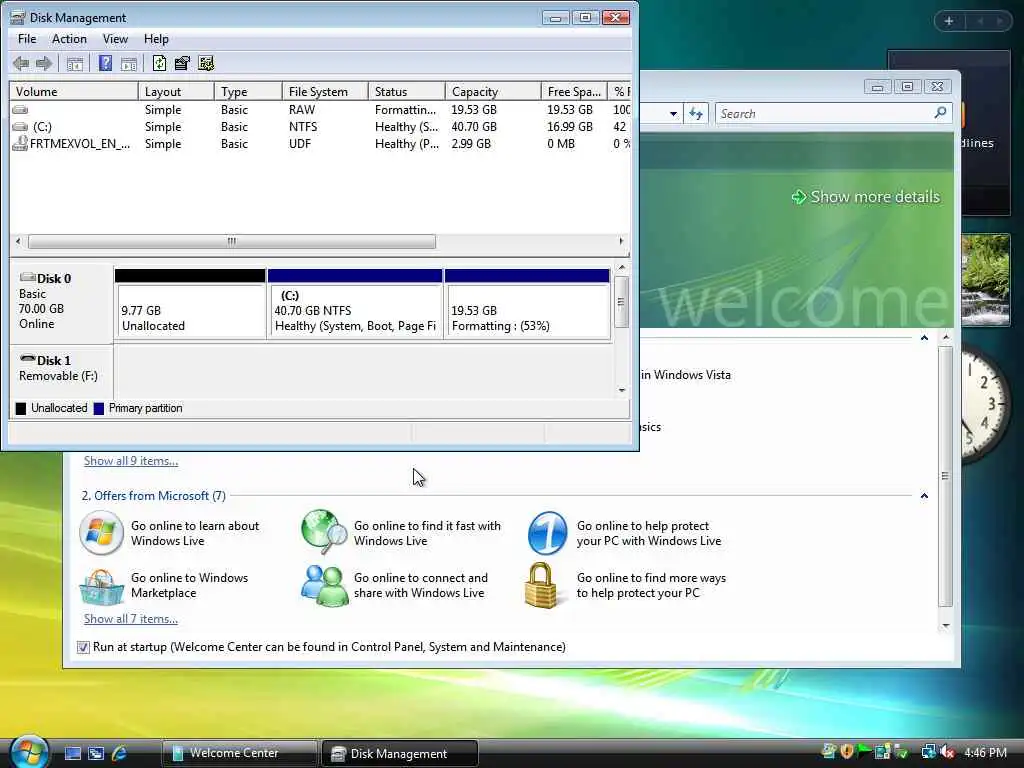
Task: Sort by Capacity column header
Action: point(493,91)
